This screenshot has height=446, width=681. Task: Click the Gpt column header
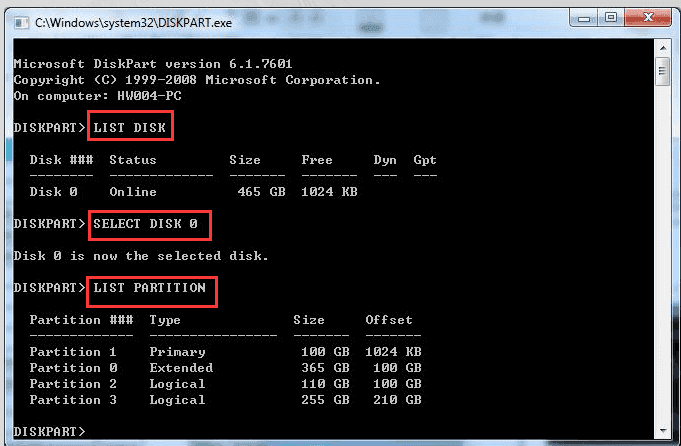click(425, 160)
